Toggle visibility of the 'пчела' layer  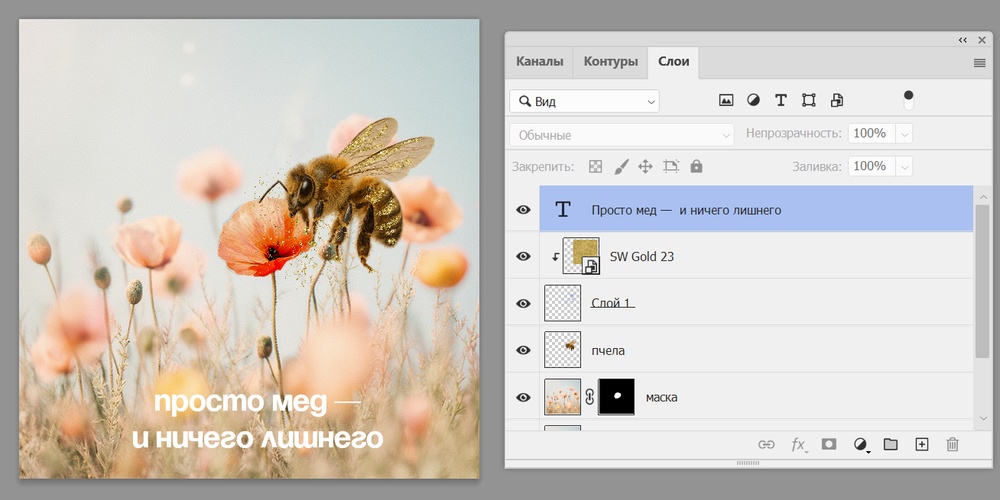coord(523,350)
